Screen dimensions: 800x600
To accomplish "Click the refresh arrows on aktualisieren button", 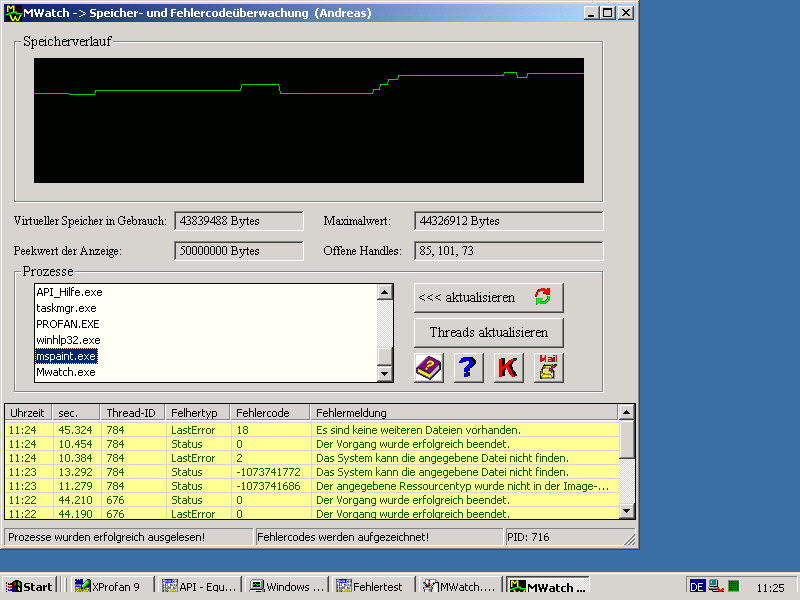I will [x=543, y=296].
